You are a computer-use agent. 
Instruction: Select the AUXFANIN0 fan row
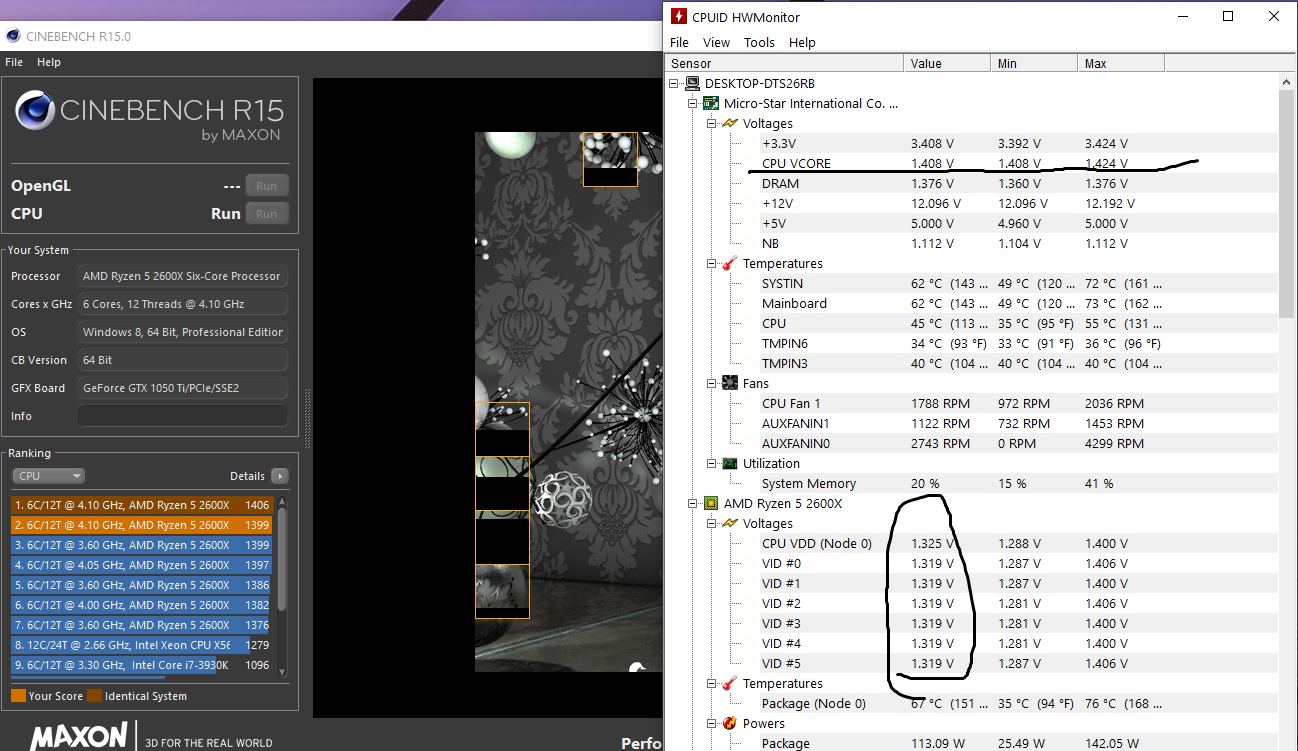[972, 443]
